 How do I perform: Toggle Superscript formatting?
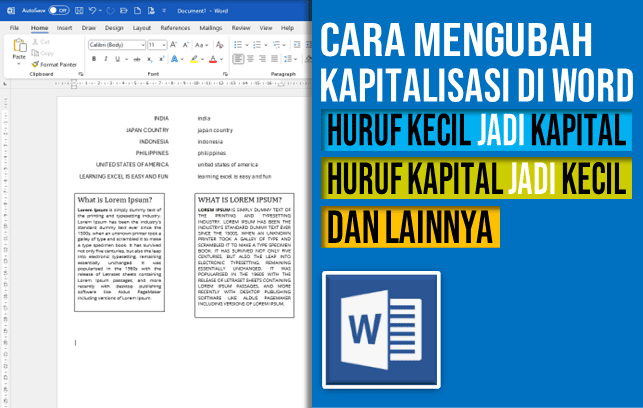click(162, 59)
